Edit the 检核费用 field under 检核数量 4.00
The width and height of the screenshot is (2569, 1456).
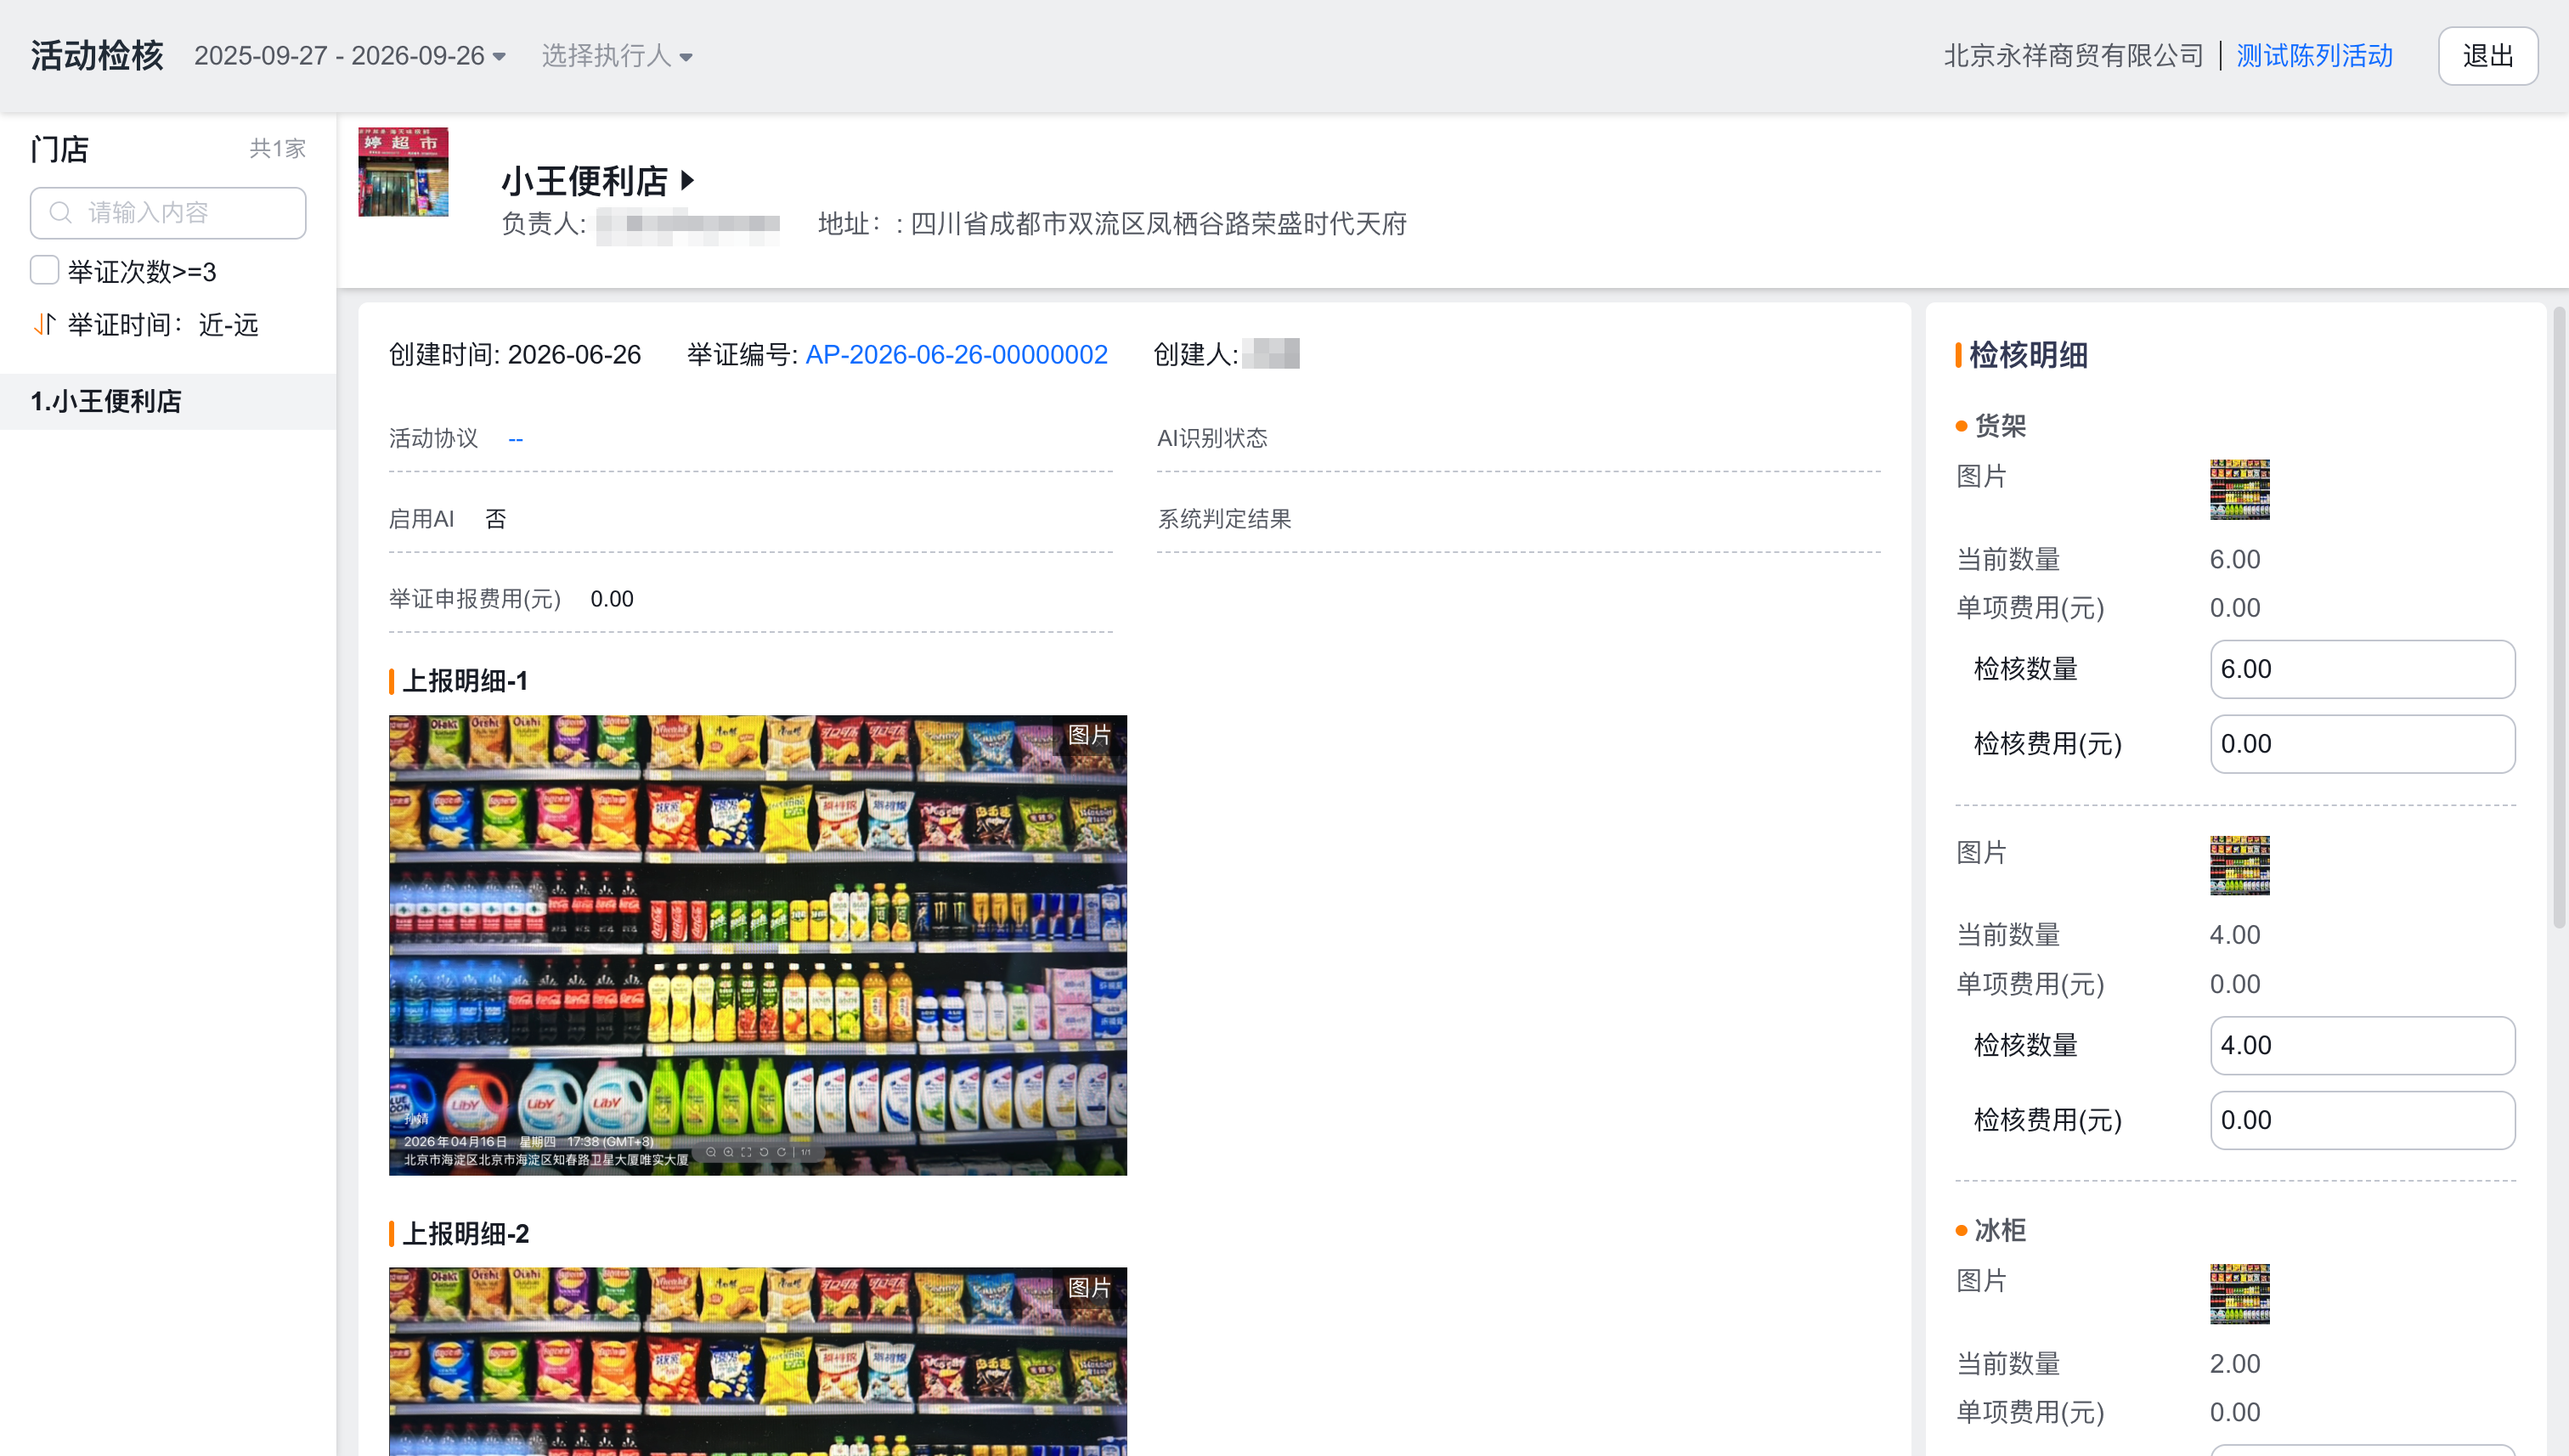click(x=2362, y=1120)
